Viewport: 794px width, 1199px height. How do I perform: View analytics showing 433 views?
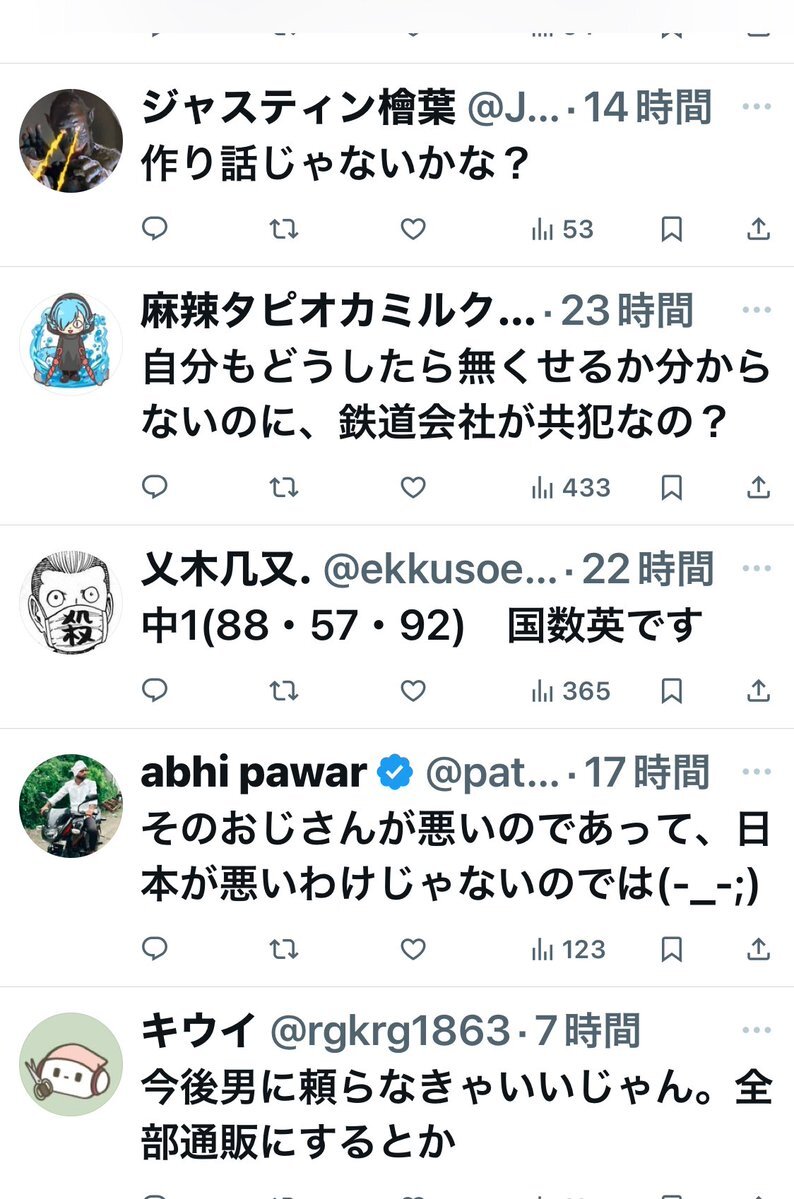click(570, 488)
